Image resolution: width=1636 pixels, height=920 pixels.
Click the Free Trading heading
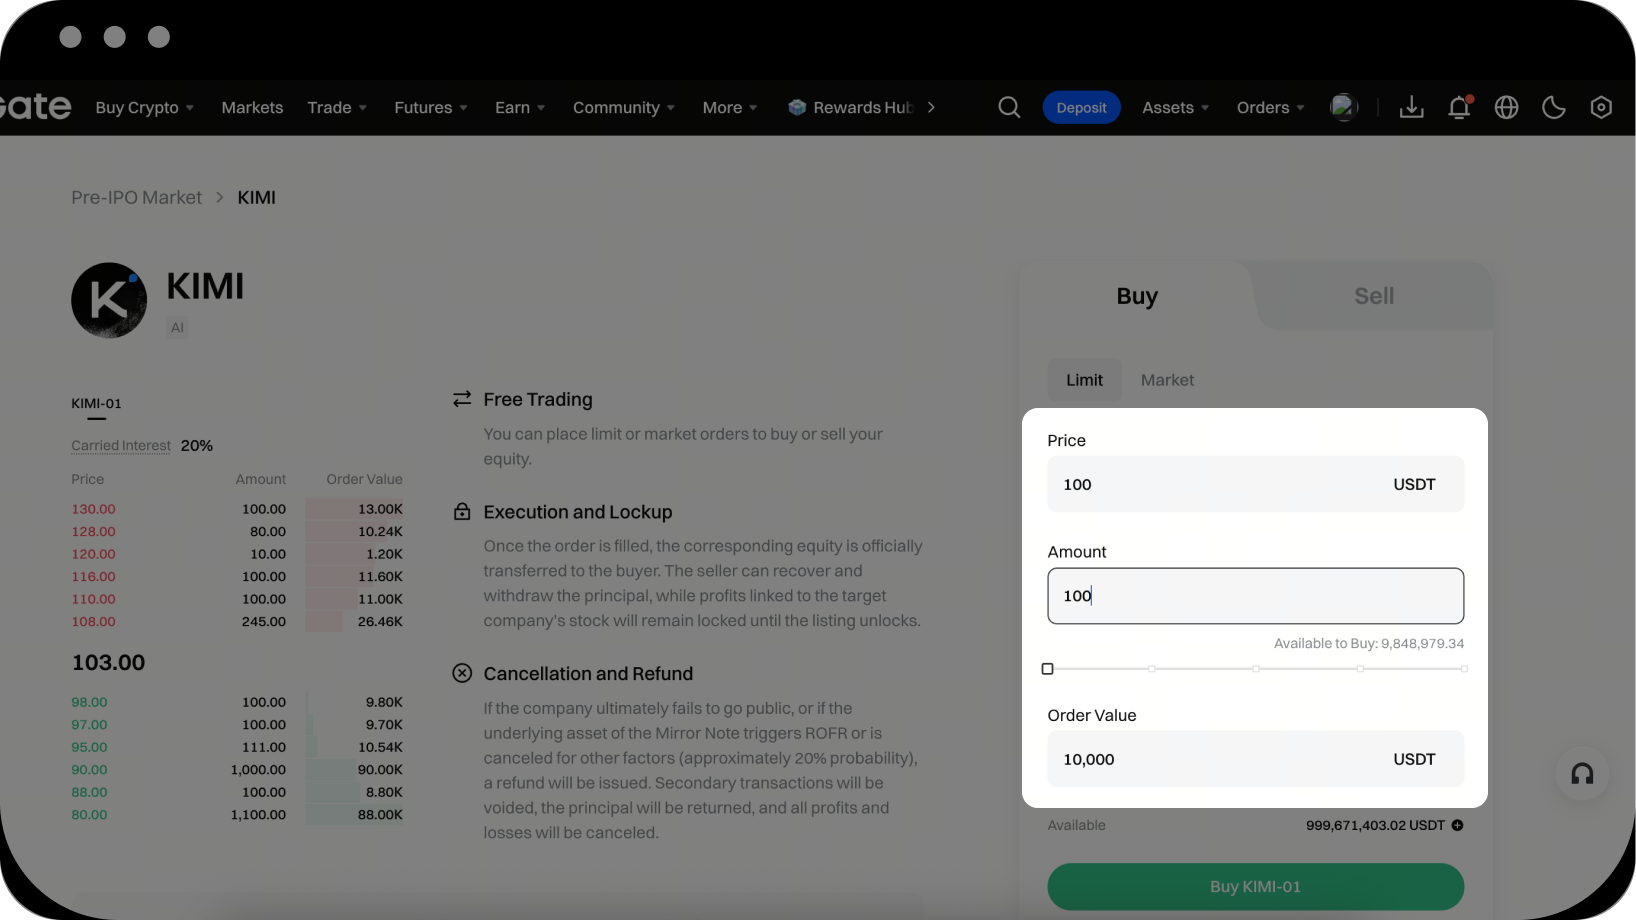pos(538,400)
